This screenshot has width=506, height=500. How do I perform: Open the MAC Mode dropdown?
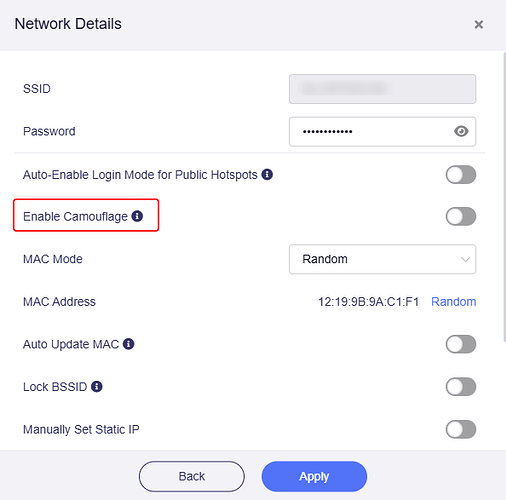pyautogui.click(x=382, y=259)
